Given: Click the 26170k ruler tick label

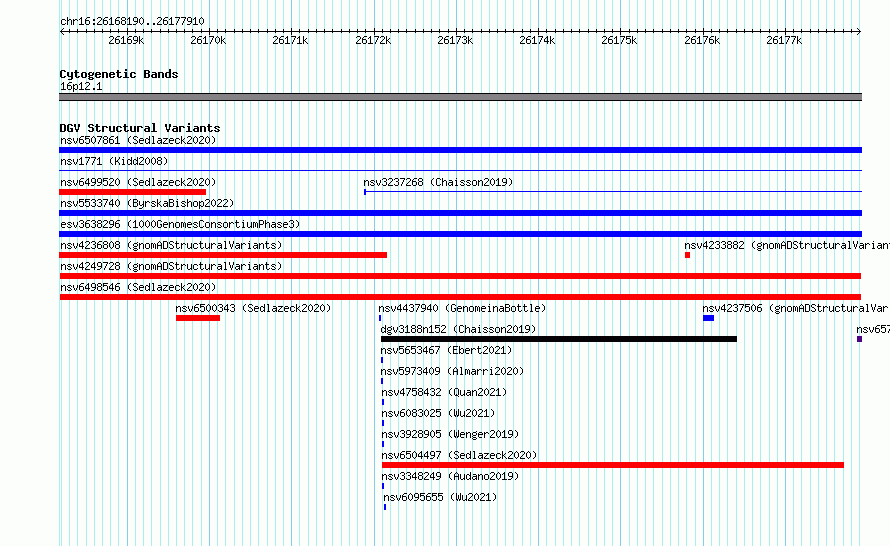Looking at the screenshot, I should click(x=208, y=40).
